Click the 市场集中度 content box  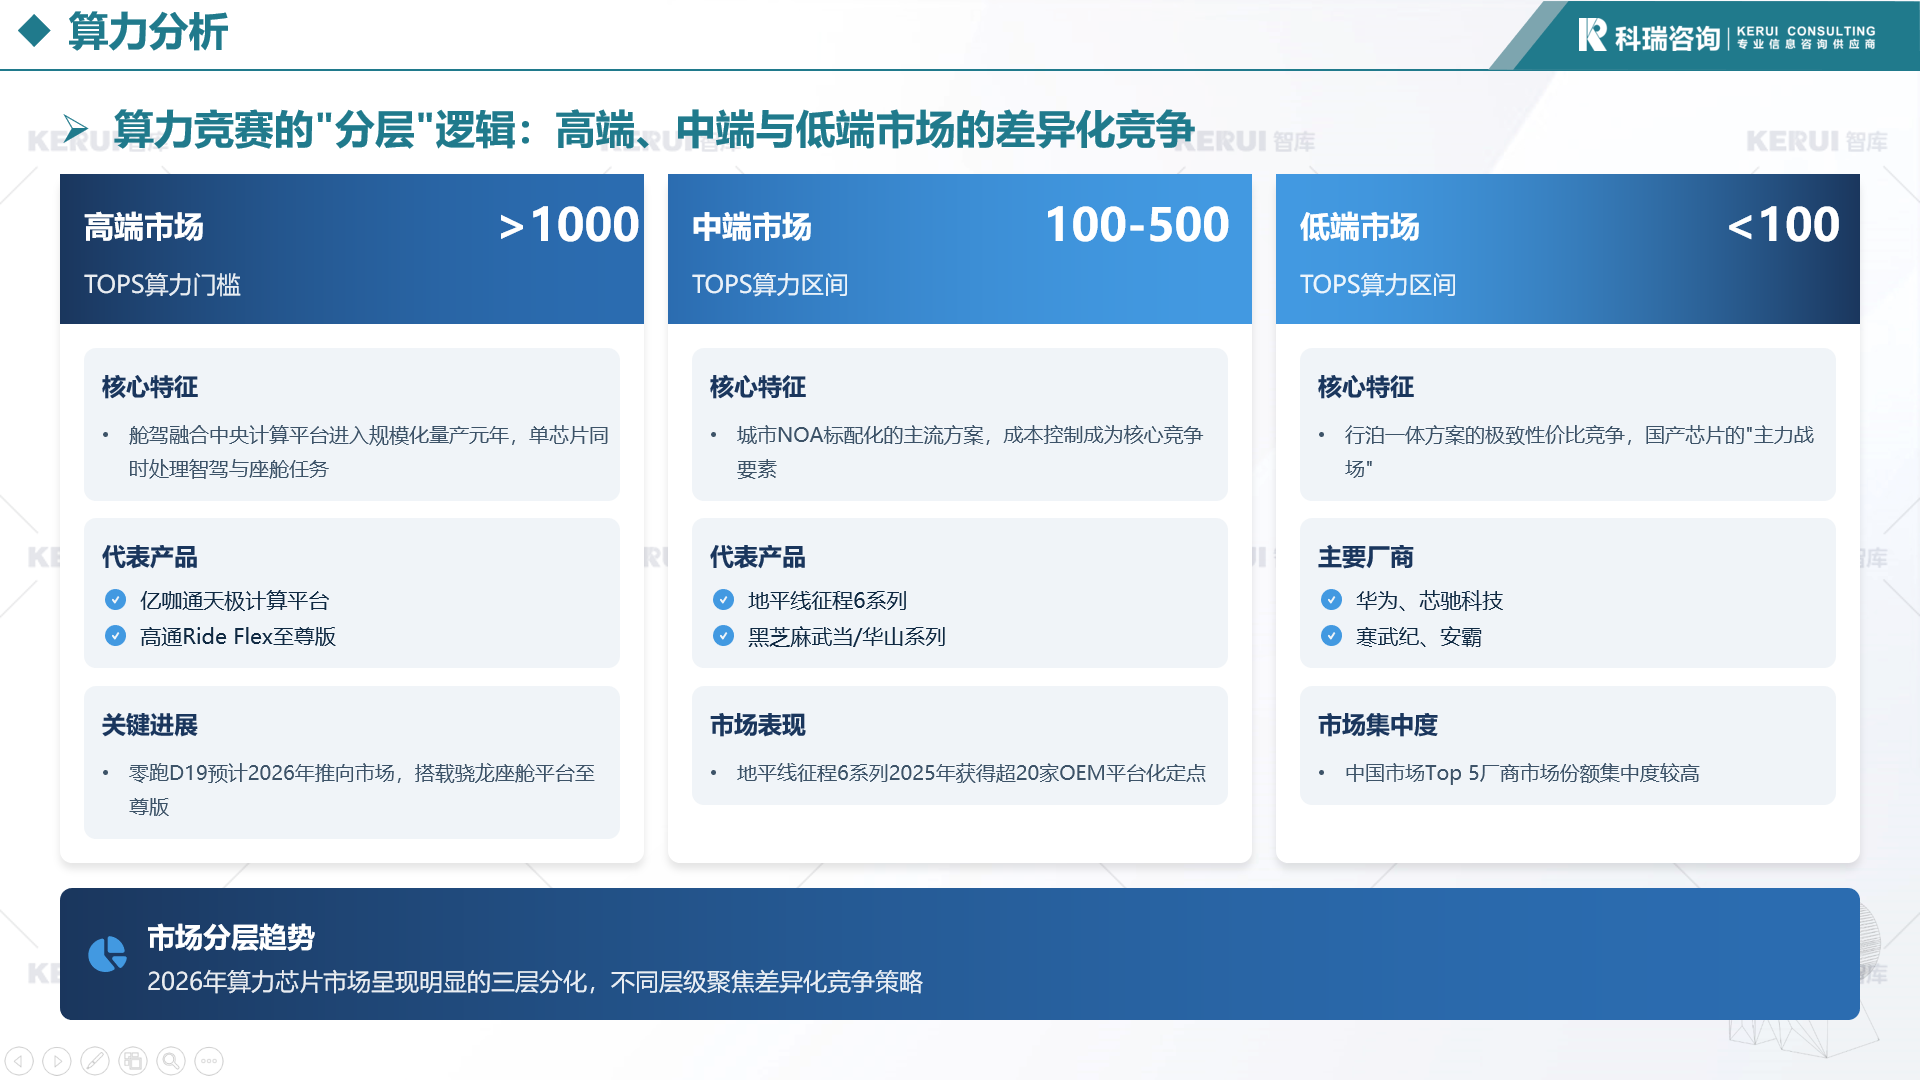click(1568, 745)
